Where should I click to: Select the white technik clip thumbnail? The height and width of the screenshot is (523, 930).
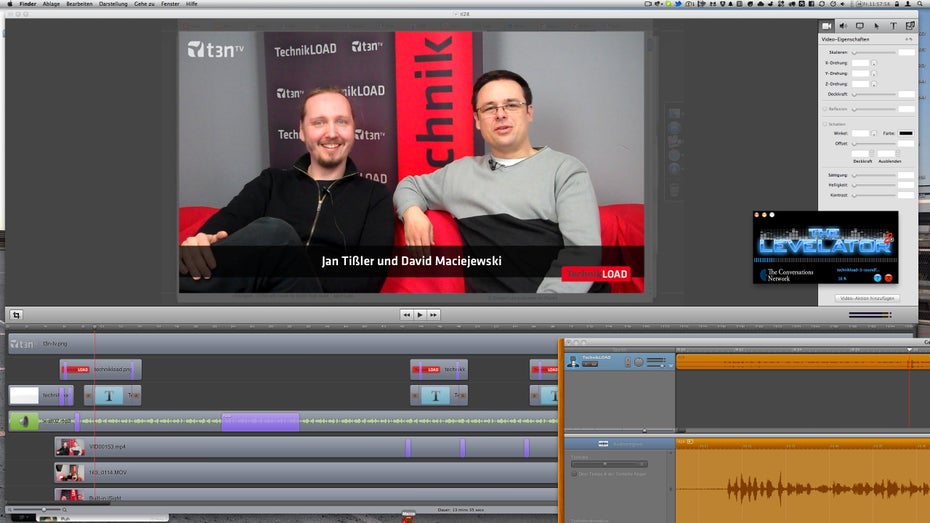pos(24,396)
